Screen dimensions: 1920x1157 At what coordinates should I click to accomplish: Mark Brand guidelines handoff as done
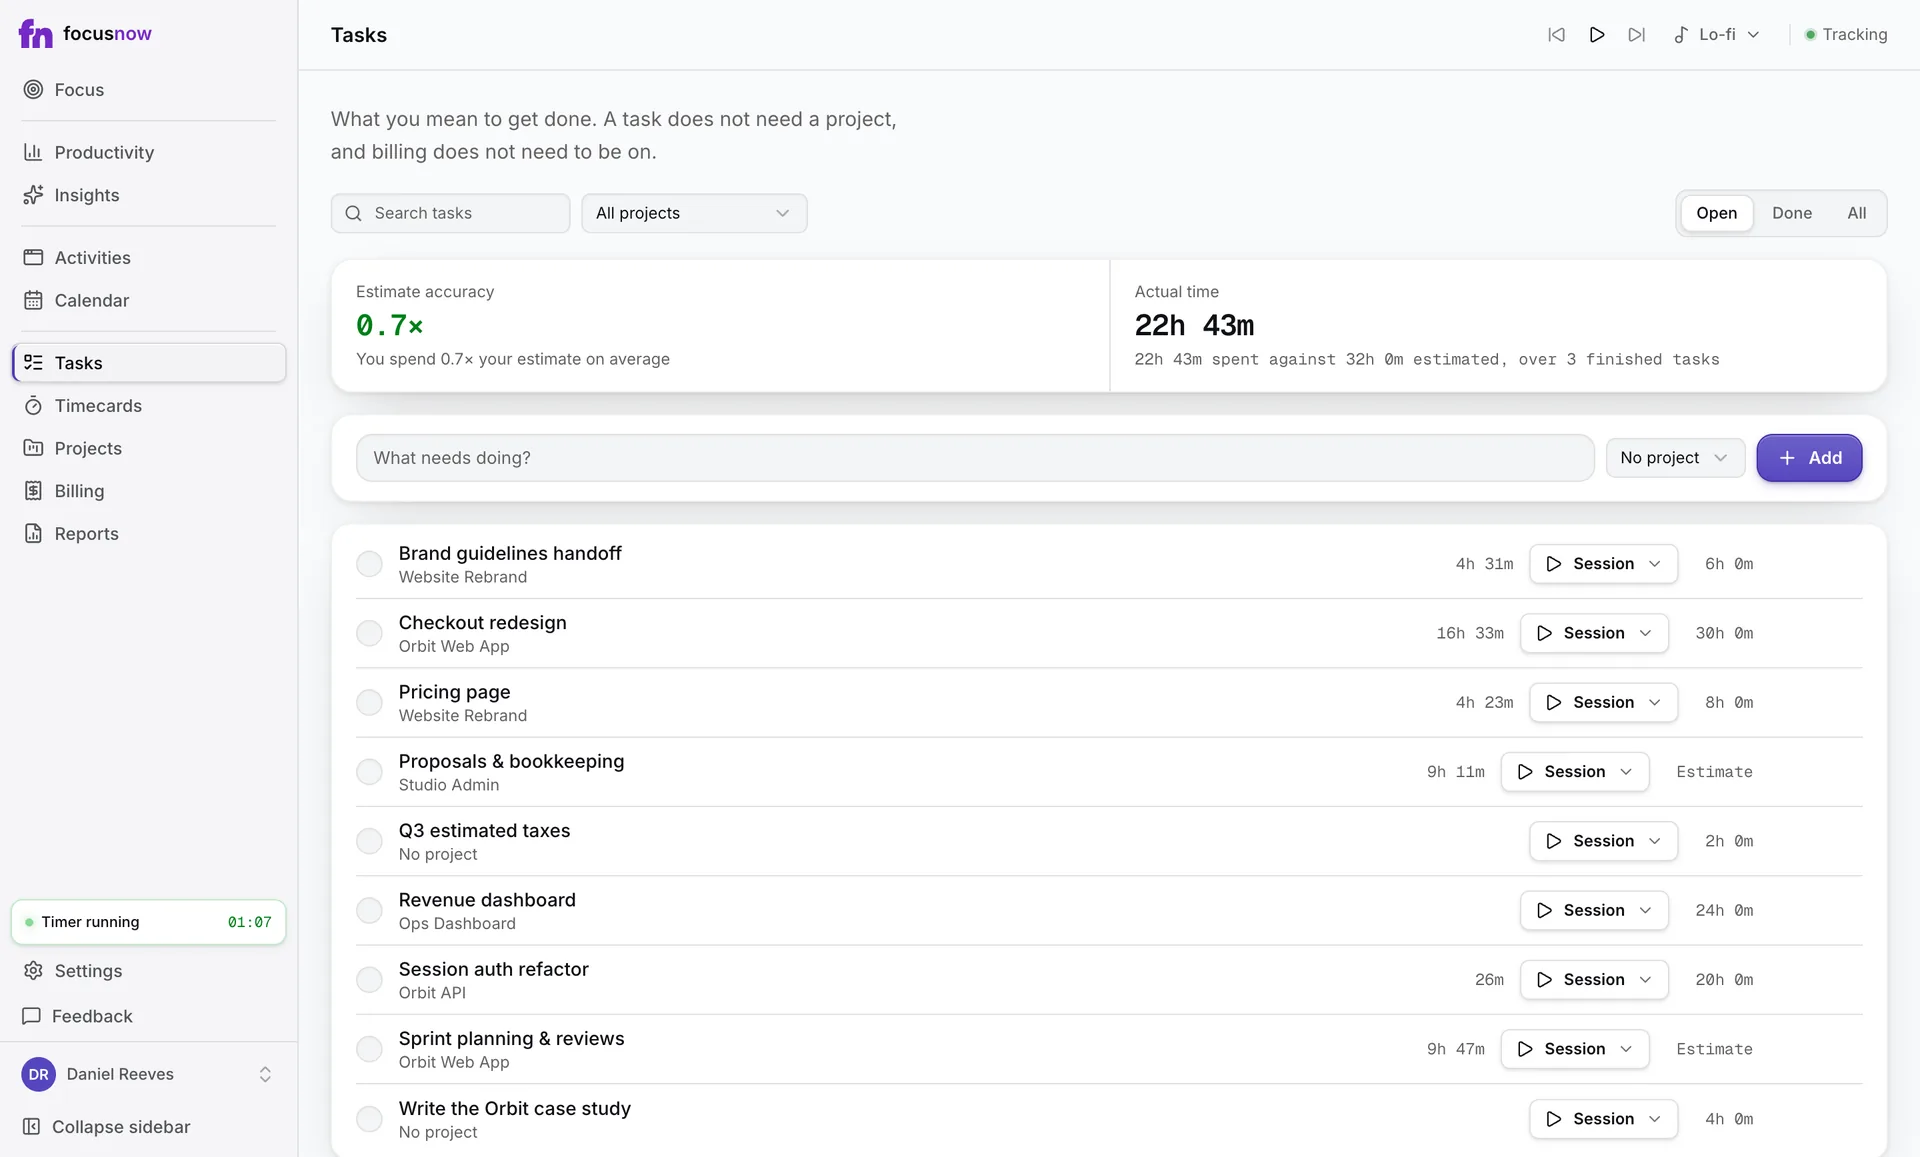pyautogui.click(x=369, y=564)
